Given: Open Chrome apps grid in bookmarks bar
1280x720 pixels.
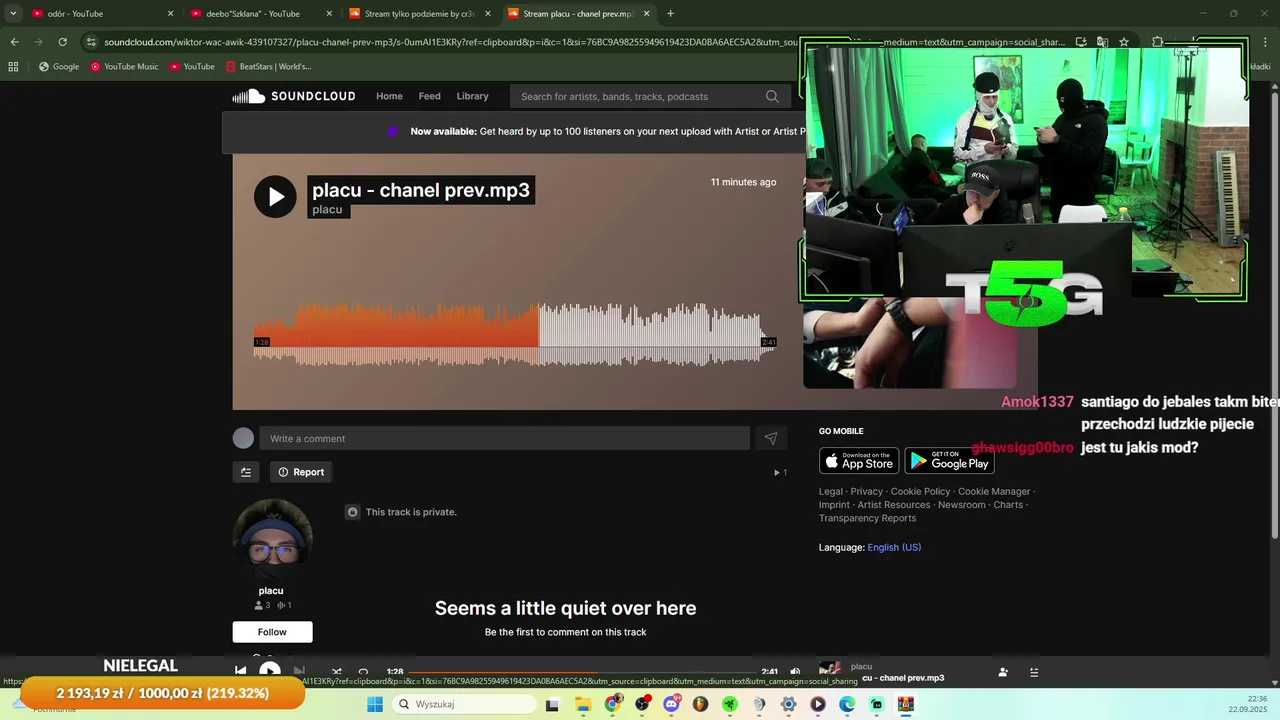Looking at the screenshot, I should click(x=13, y=66).
